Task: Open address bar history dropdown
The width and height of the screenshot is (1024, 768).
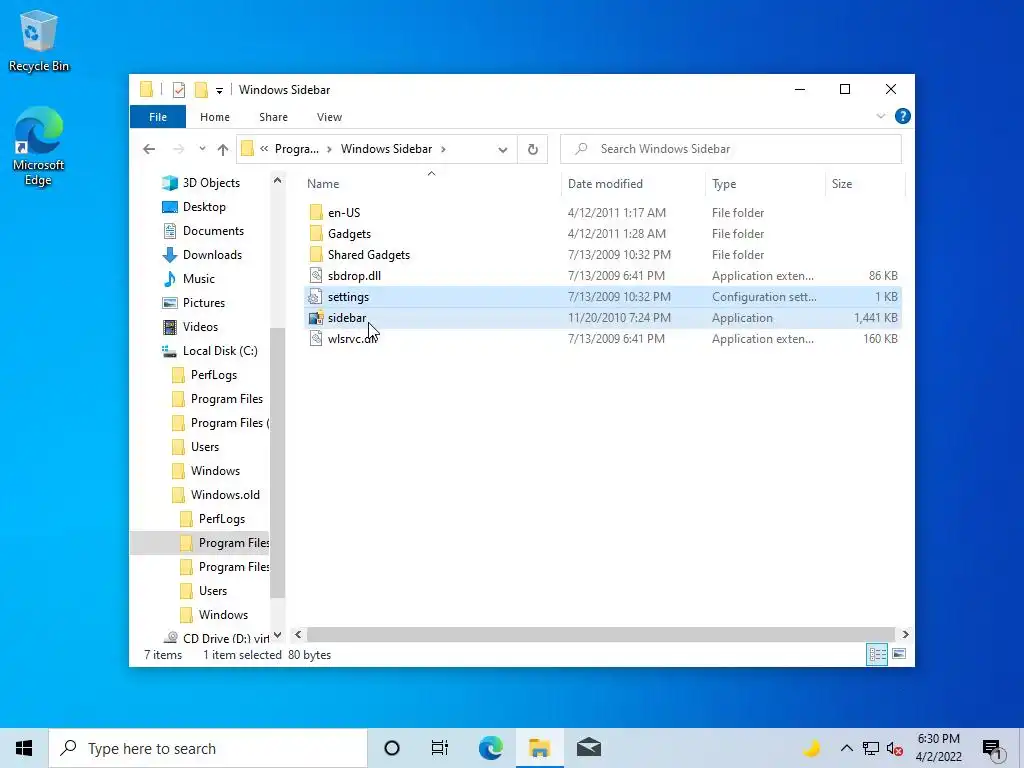Action: (x=502, y=150)
